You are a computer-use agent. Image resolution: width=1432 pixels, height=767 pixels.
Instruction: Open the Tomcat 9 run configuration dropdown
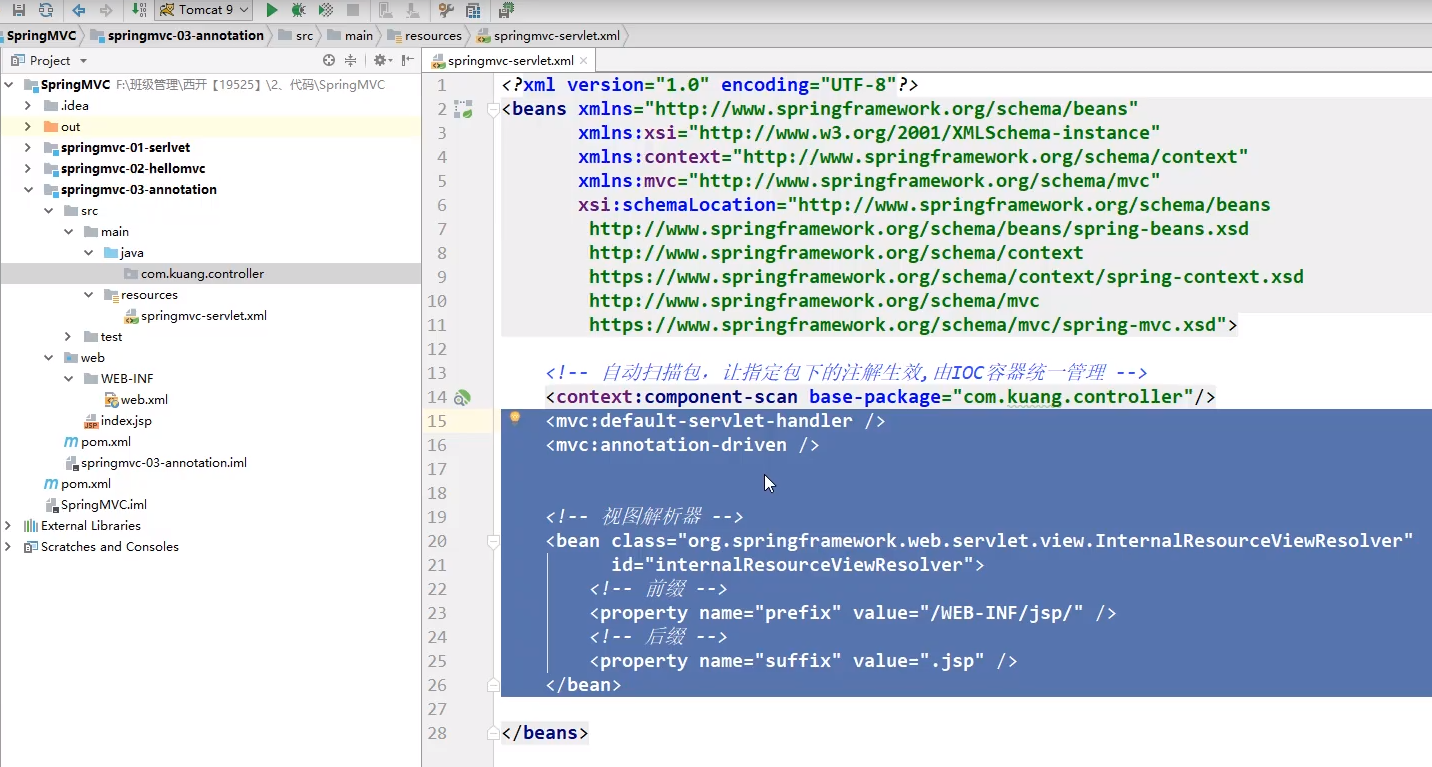click(x=204, y=10)
